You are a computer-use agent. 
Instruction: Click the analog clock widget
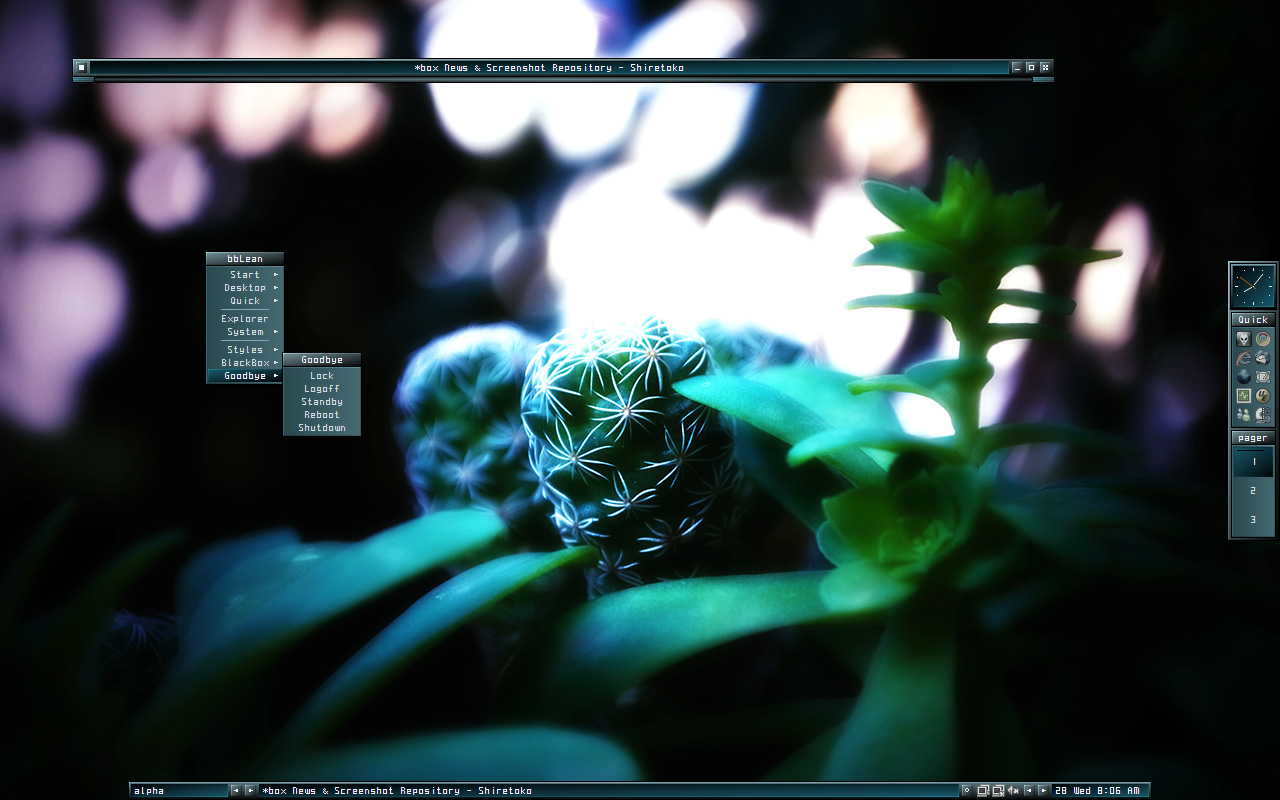(x=1253, y=286)
